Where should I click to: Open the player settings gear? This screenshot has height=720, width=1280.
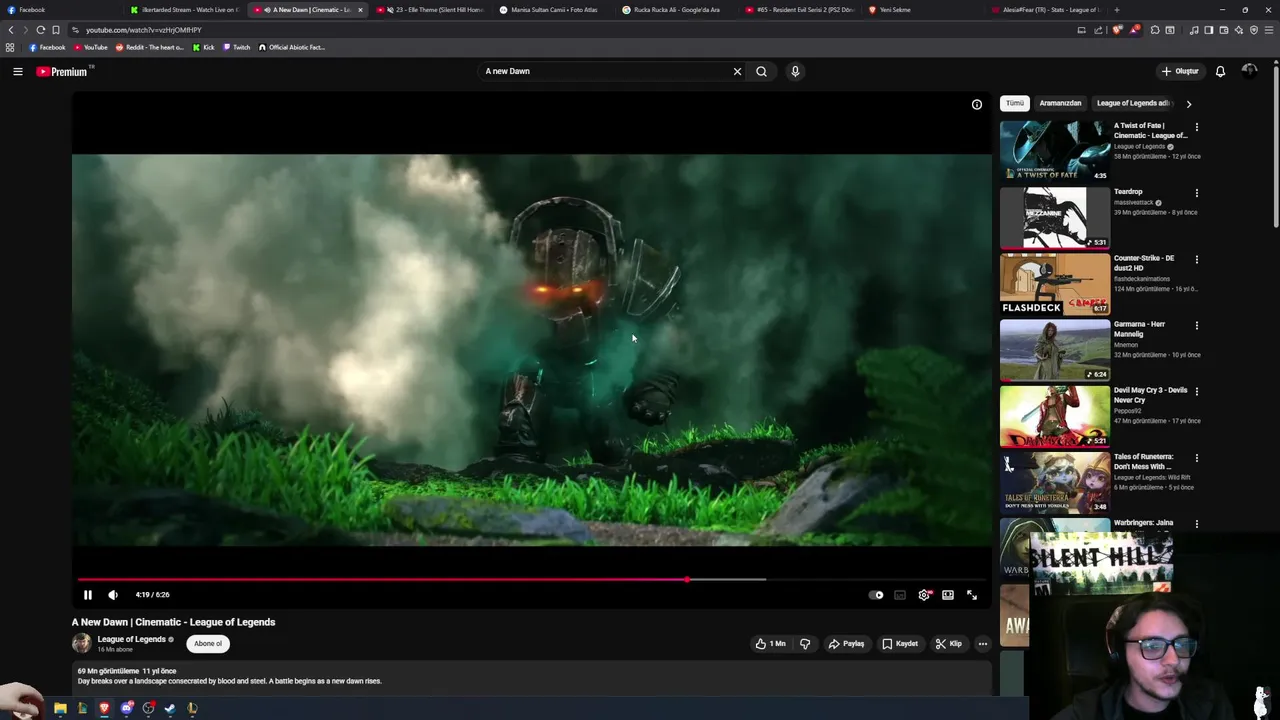(924, 595)
